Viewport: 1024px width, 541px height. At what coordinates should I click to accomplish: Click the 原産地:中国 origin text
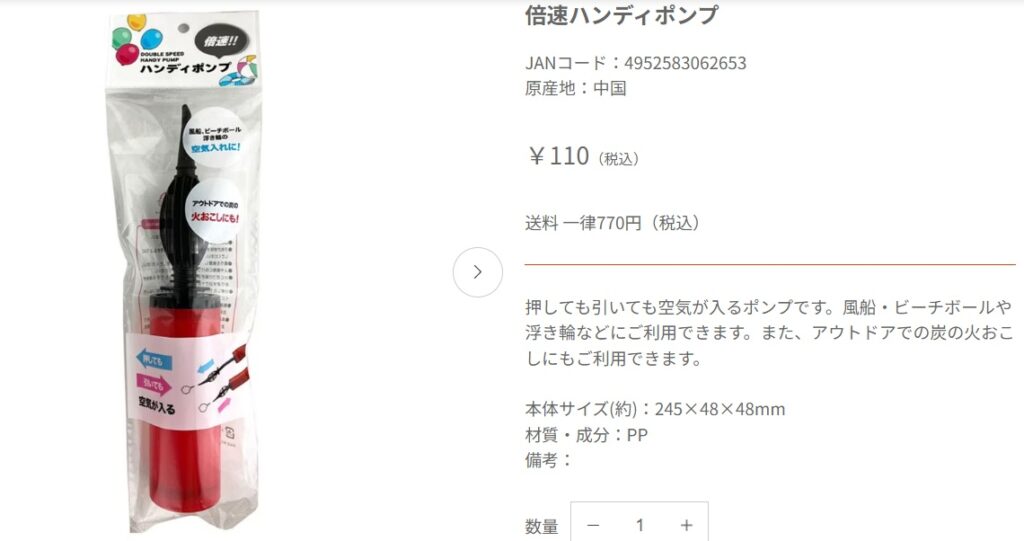(575, 88)
